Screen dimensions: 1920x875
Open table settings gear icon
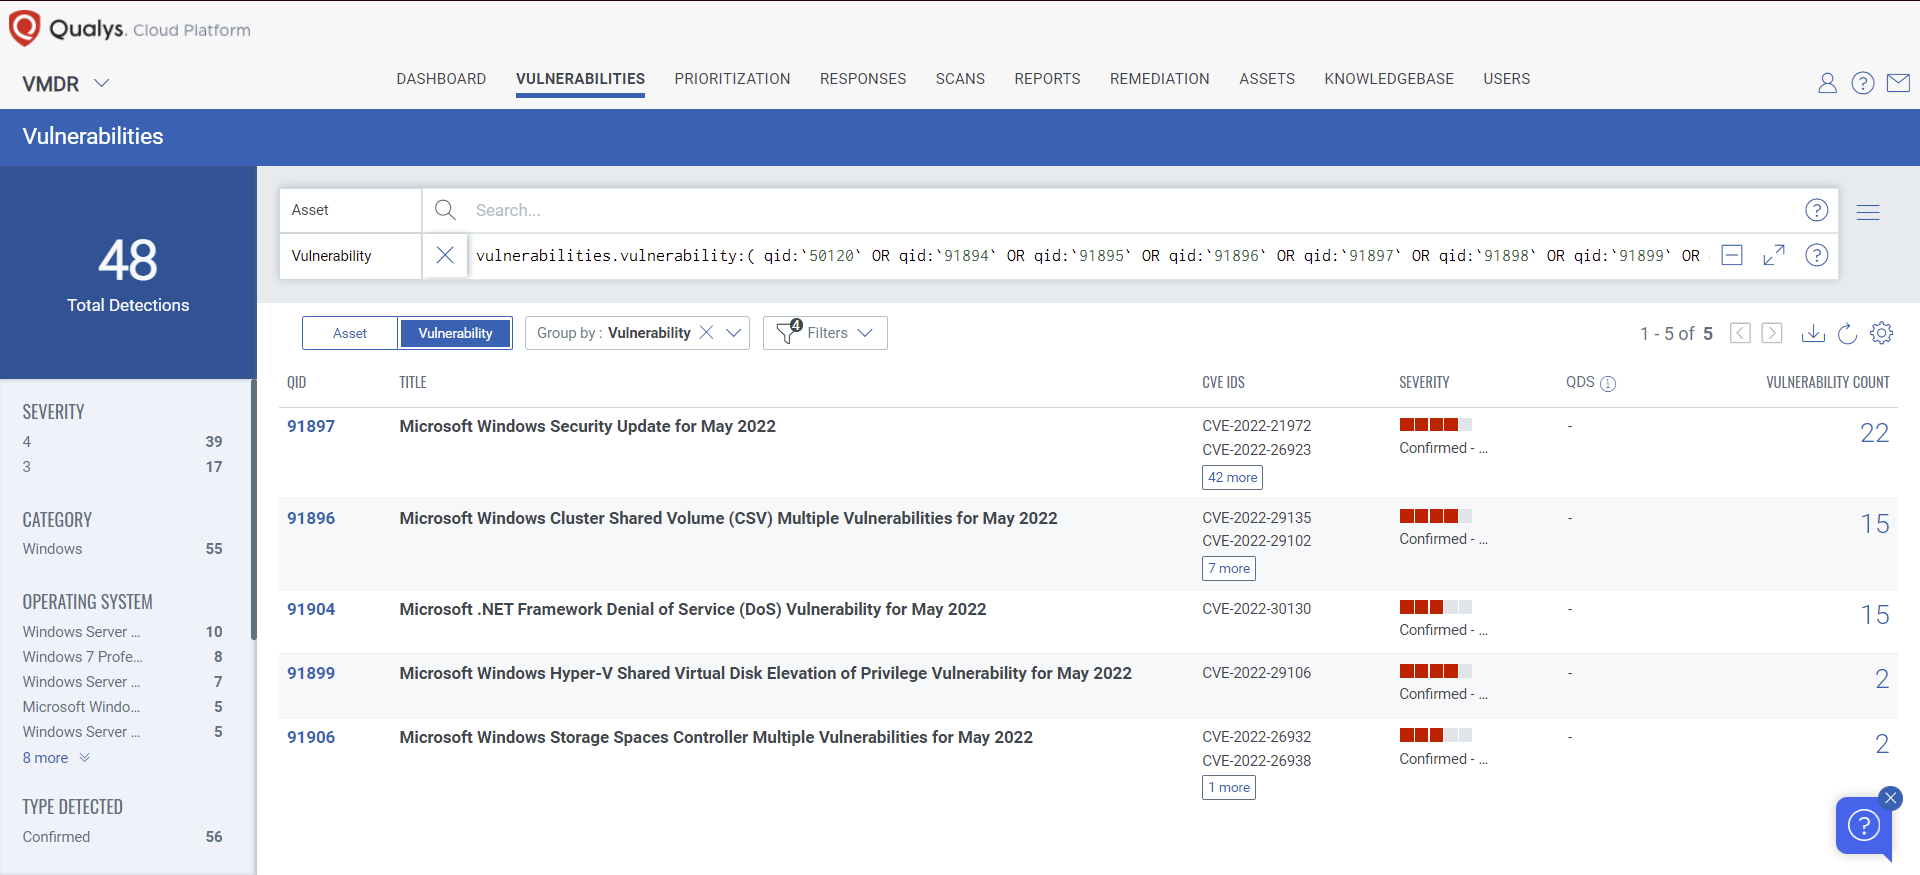[x=1882, y=333]
